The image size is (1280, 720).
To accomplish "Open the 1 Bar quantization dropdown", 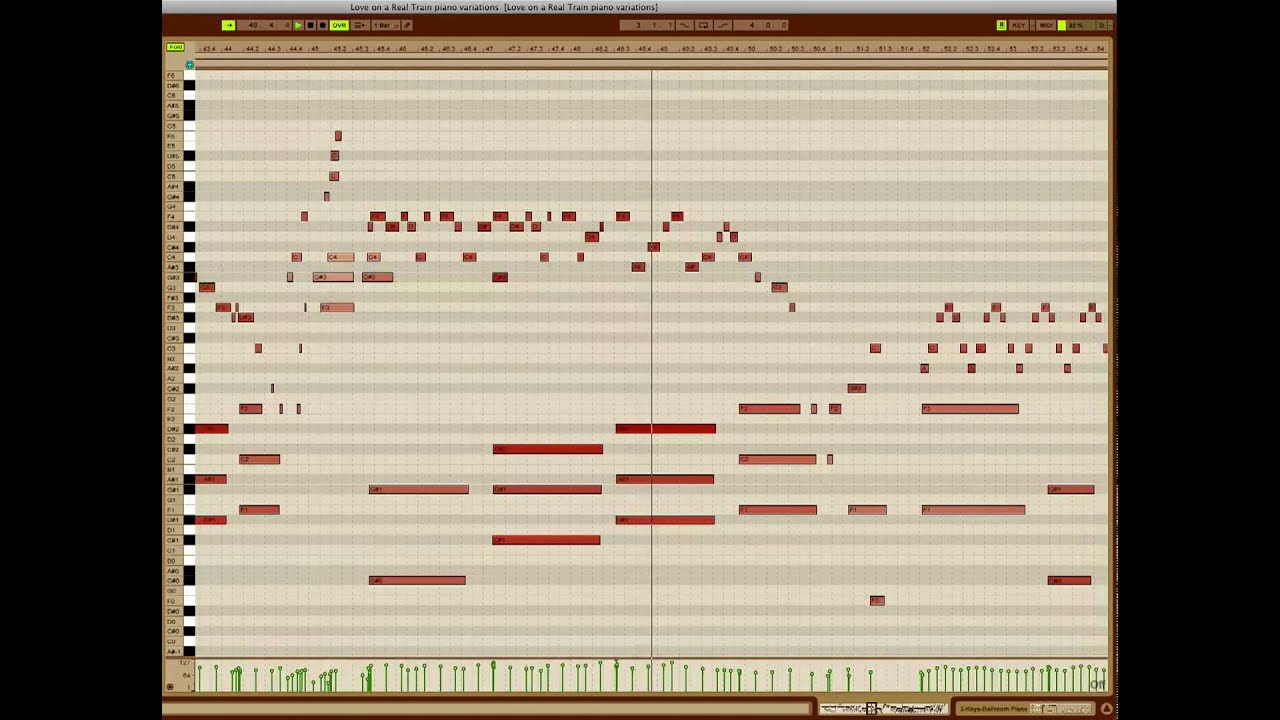I will click(x=386, y=25).
